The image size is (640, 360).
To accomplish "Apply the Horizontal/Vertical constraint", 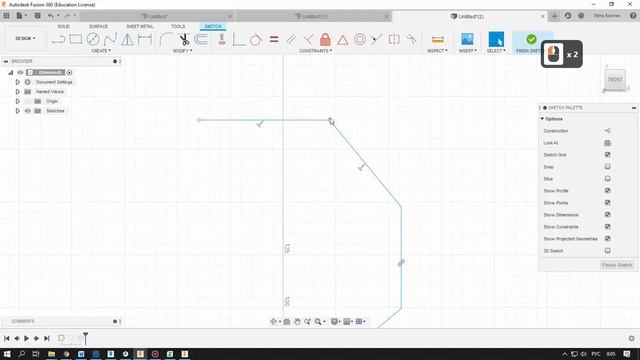I will (222, 40).
